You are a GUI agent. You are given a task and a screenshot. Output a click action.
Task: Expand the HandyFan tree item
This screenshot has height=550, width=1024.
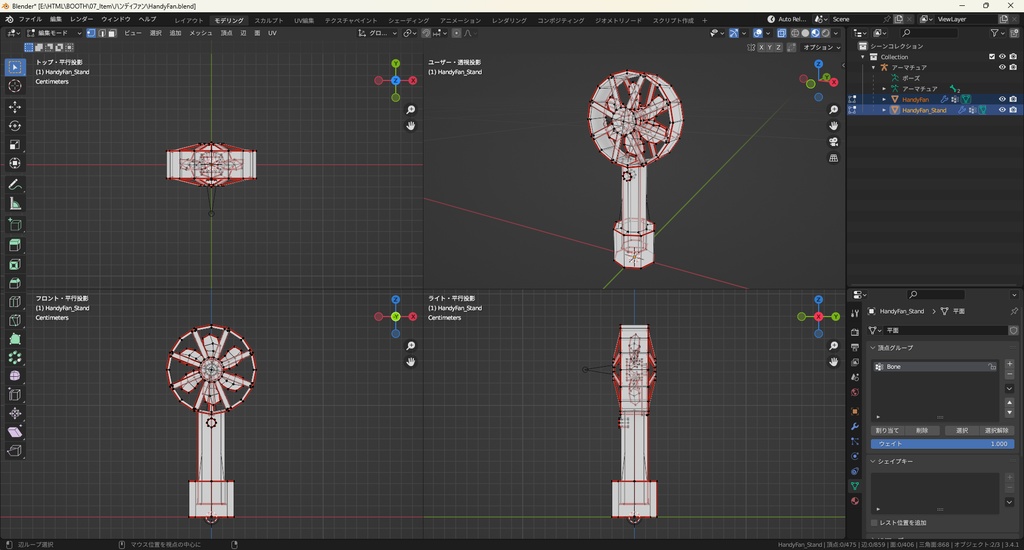click(884, 99)
